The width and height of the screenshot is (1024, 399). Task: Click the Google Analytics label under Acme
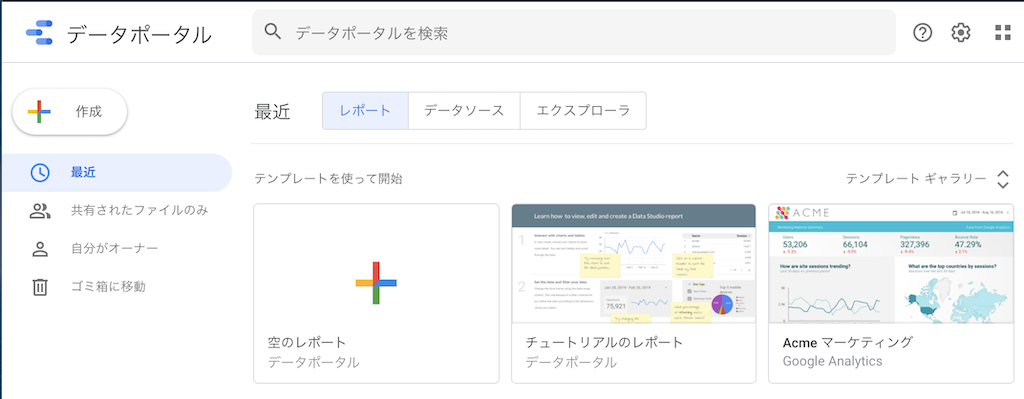[x=833, y=361]
